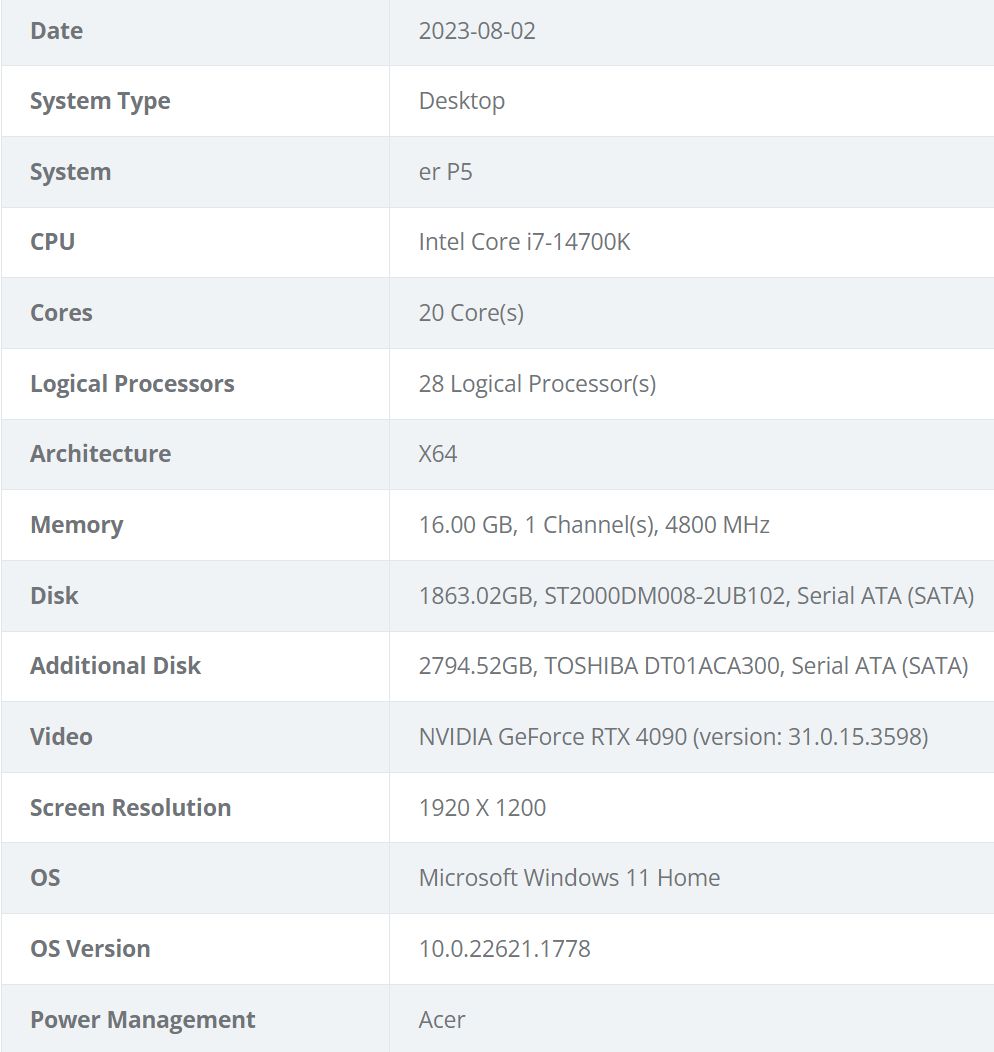Screen dimensions: 994x1052
Task: Click the Cores label
Action: pos(61,313)
